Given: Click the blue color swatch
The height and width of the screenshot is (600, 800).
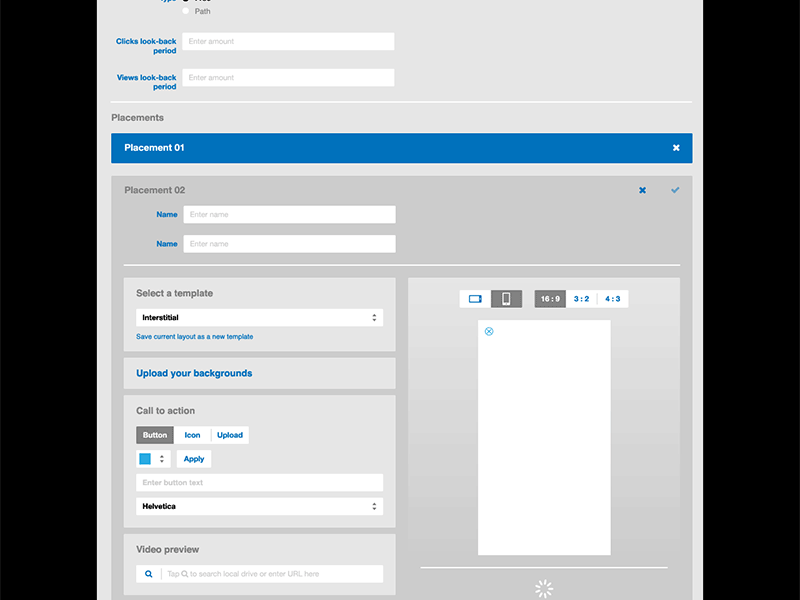Looking at the screenshot, I should click(143, 458).
